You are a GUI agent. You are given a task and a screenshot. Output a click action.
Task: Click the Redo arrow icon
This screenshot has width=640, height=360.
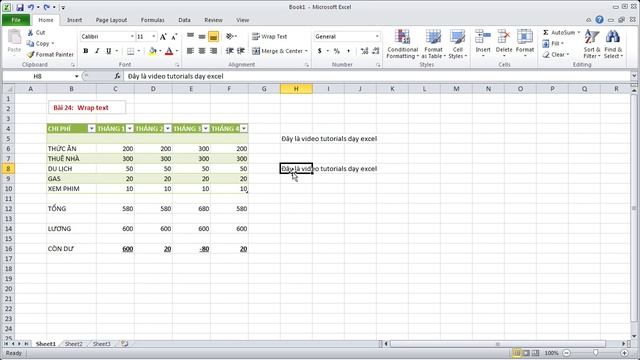pos(46,7)
